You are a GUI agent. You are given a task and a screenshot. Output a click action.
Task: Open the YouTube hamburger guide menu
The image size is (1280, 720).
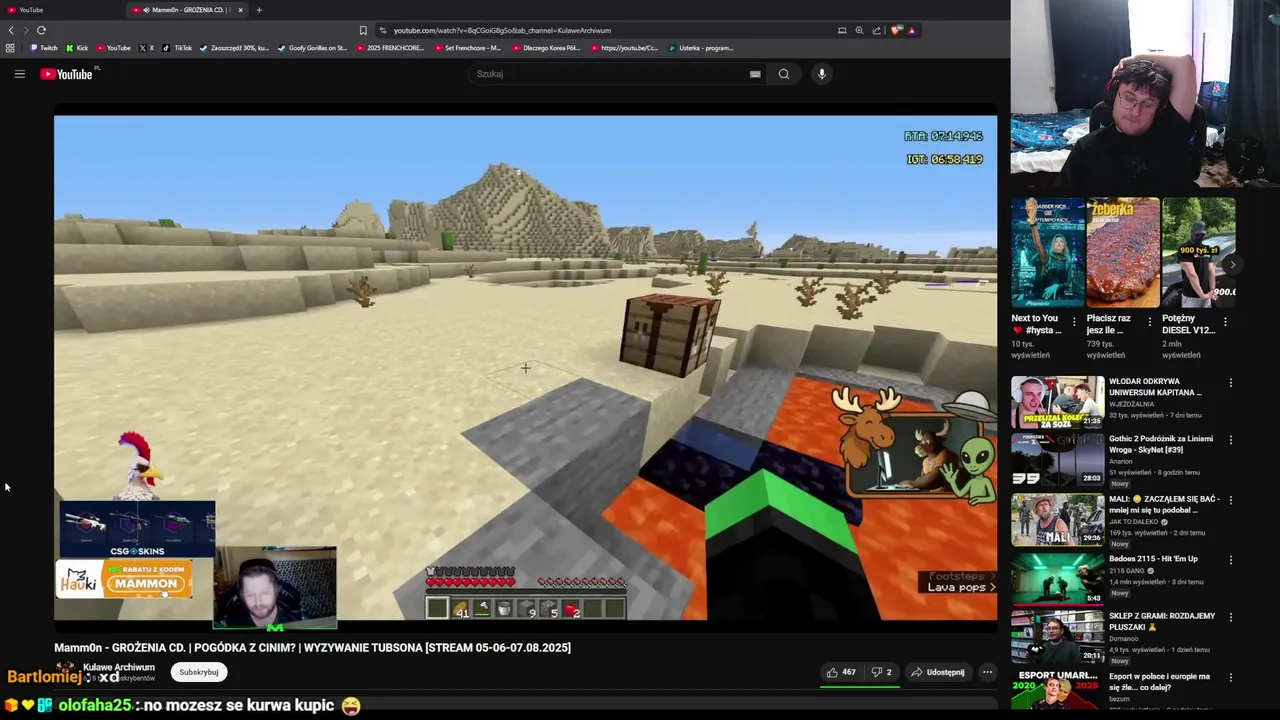19,74
